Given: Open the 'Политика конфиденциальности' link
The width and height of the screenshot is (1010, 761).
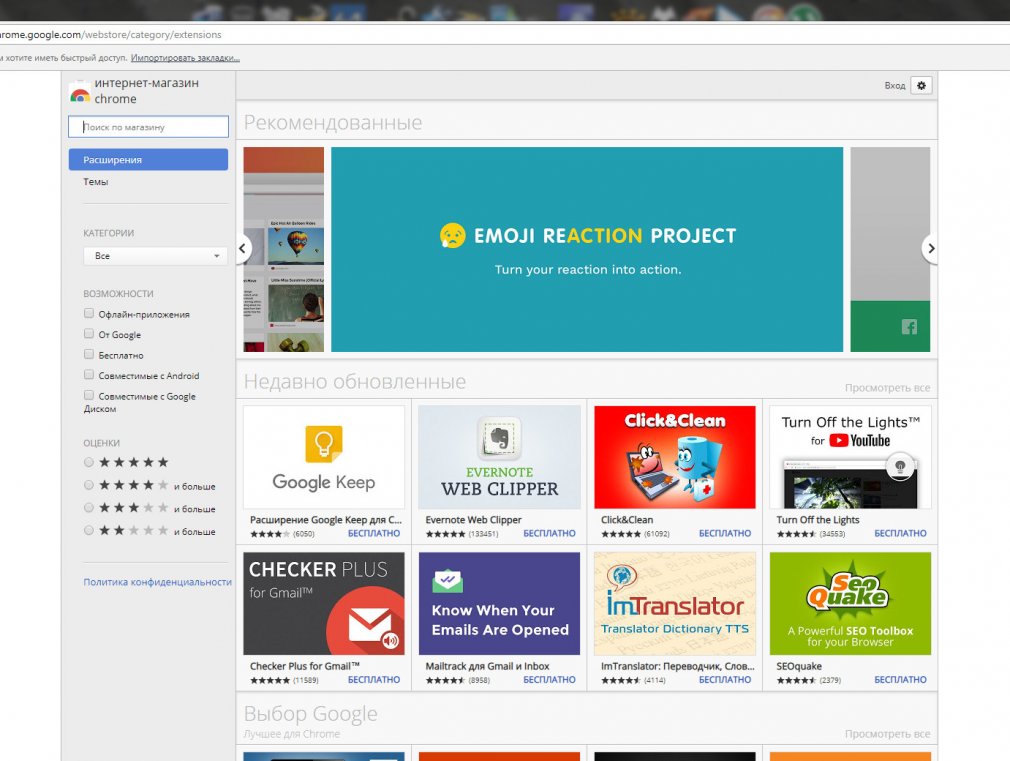Looking at the screenshot, I should pos(157,582).
